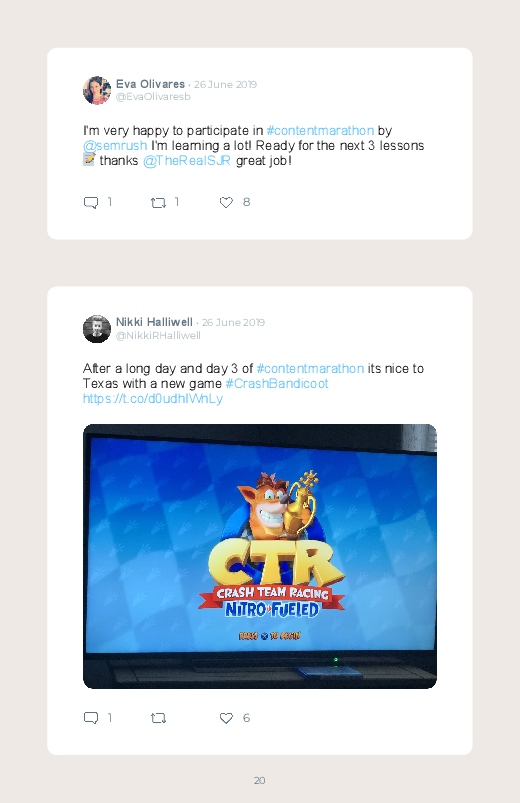Open the @semrush mention link

coord(115,145)
